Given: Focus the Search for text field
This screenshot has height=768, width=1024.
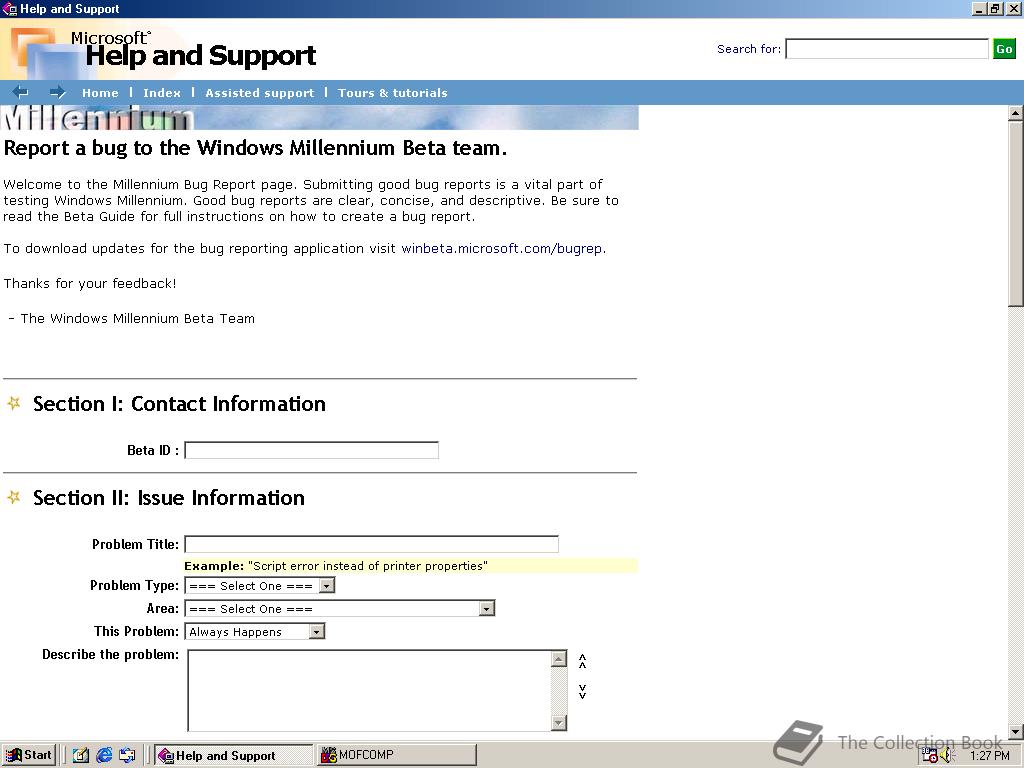Looking at the screenshot, I should tap(887, 49).
